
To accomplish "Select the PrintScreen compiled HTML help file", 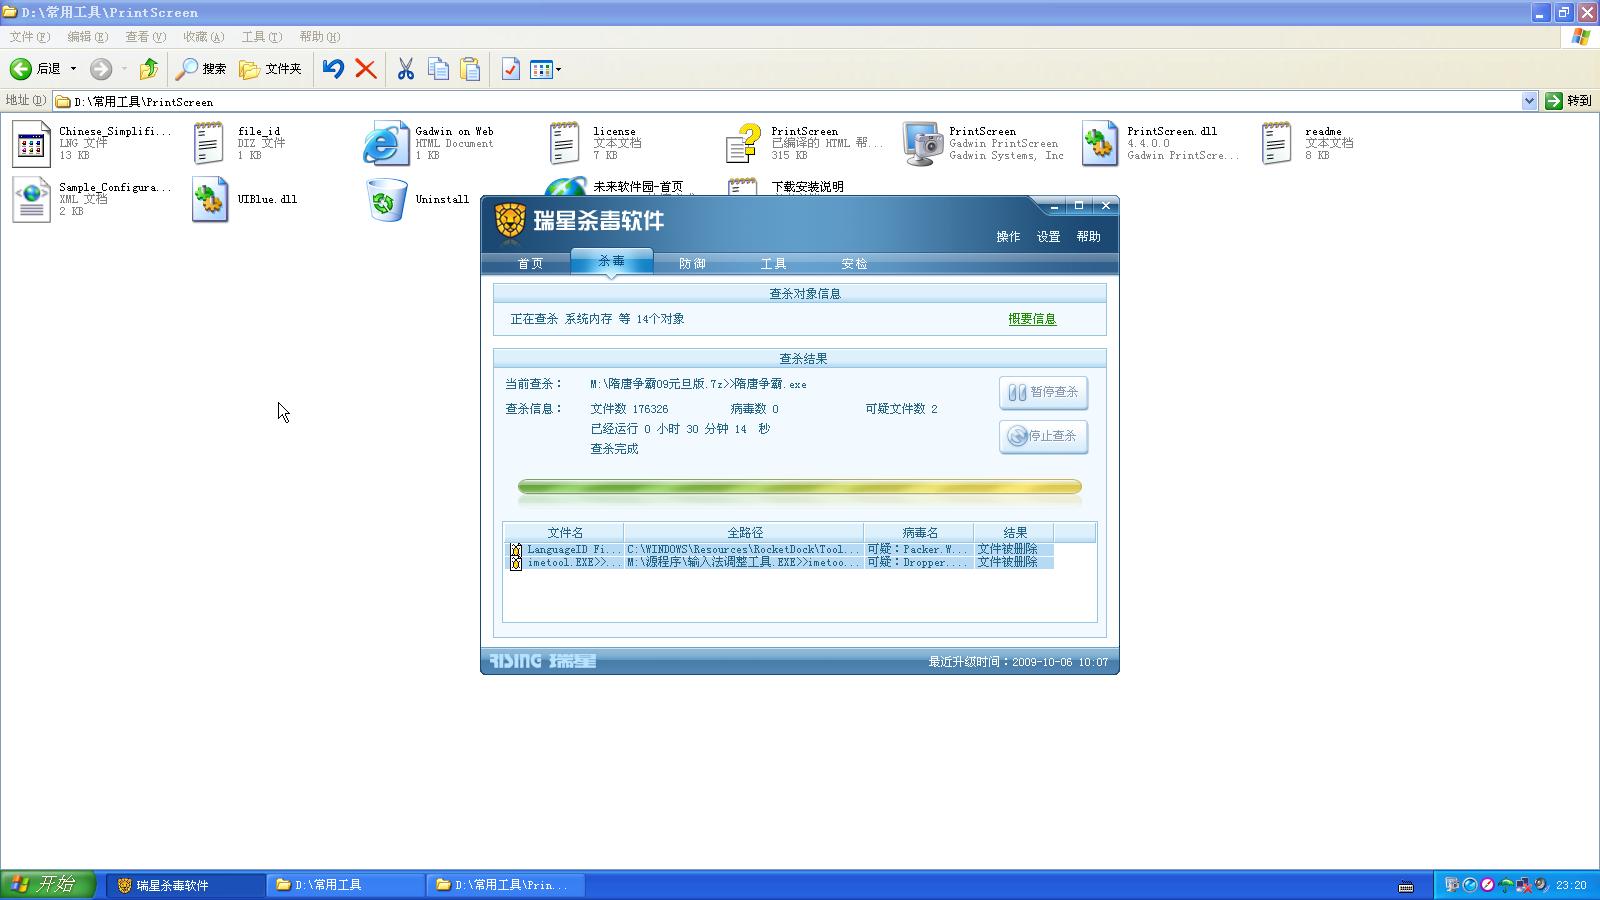I will (x=804, y=143).
